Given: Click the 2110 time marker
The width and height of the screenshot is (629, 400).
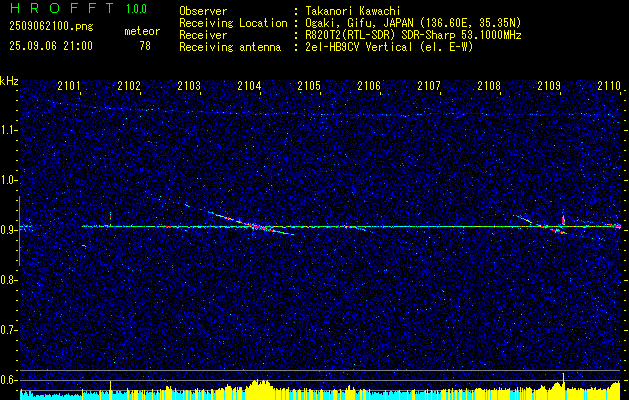Looking at the screenshot, I should coord(609,86).
